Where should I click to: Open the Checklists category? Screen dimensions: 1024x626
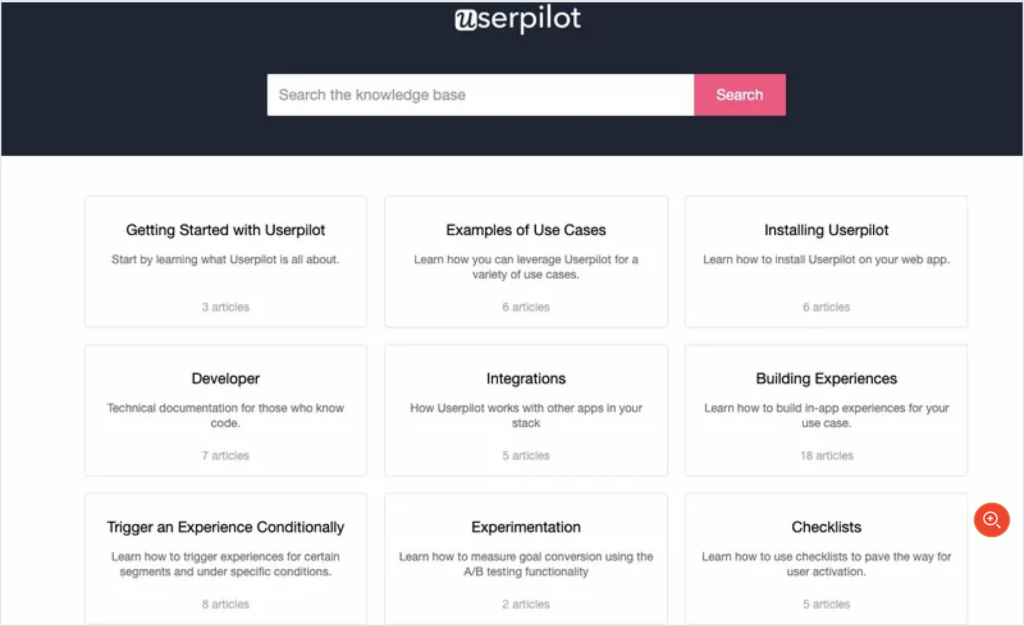point(826,527)
